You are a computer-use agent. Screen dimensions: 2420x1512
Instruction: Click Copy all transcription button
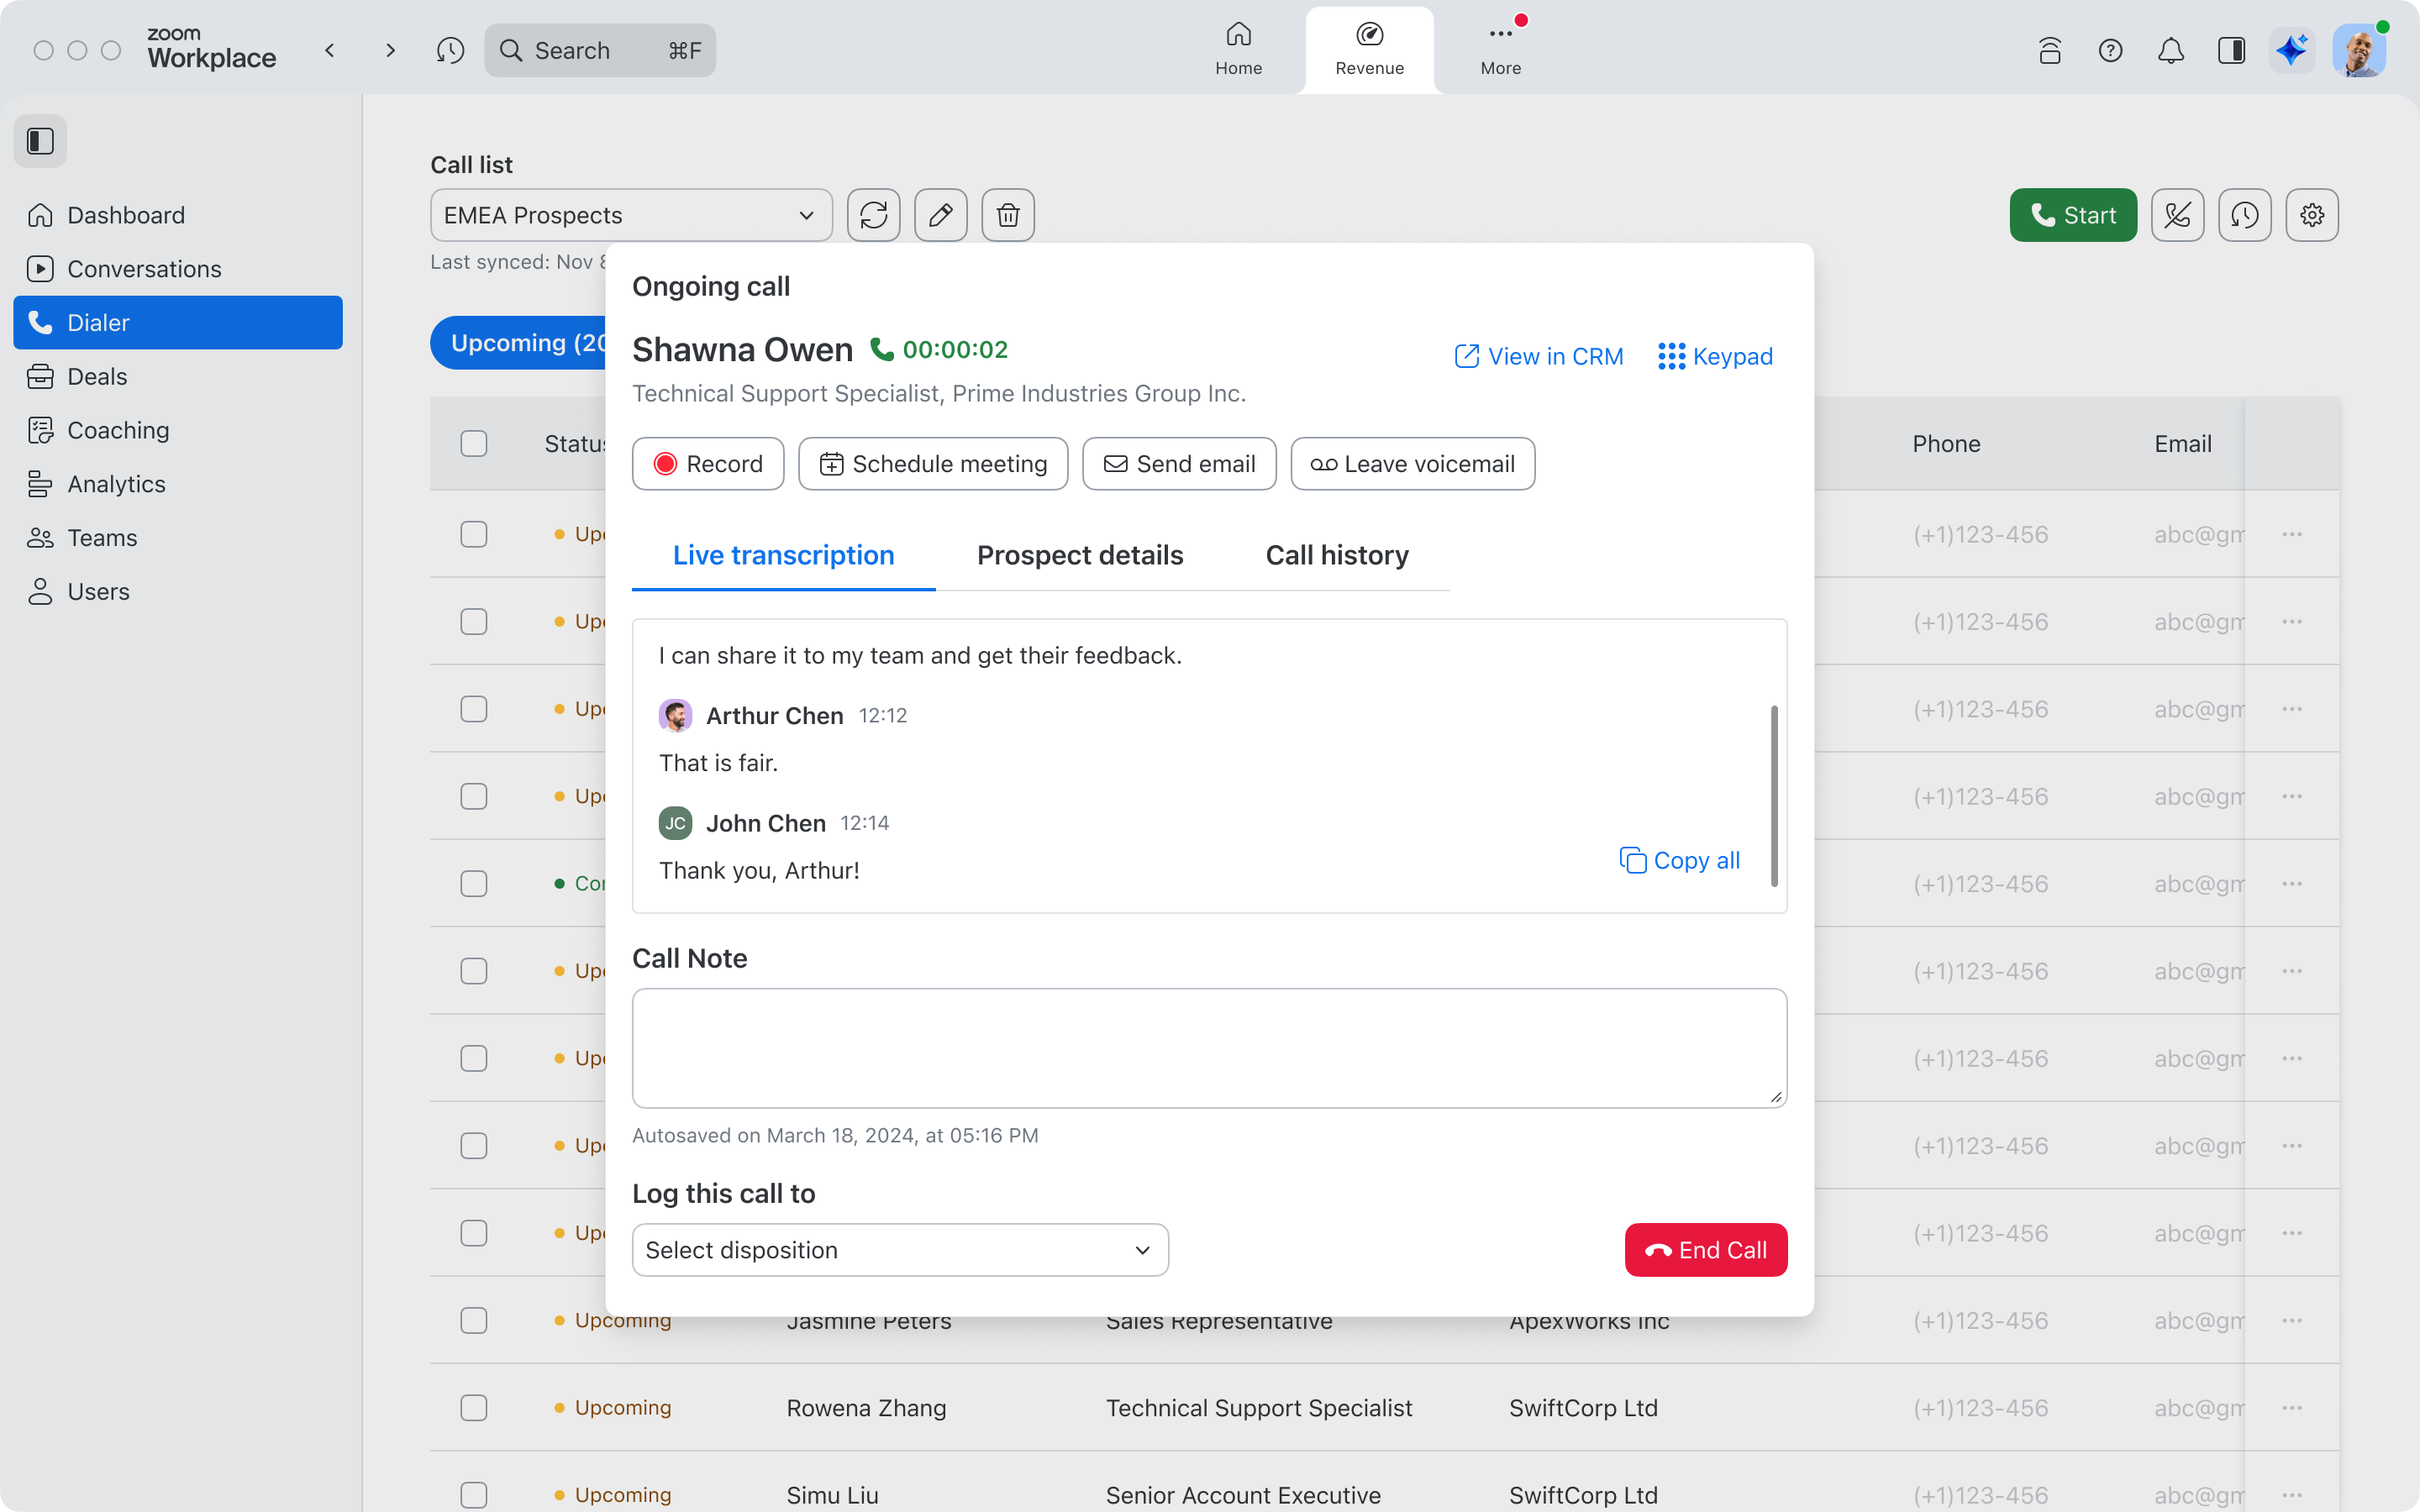(1680, 858)
